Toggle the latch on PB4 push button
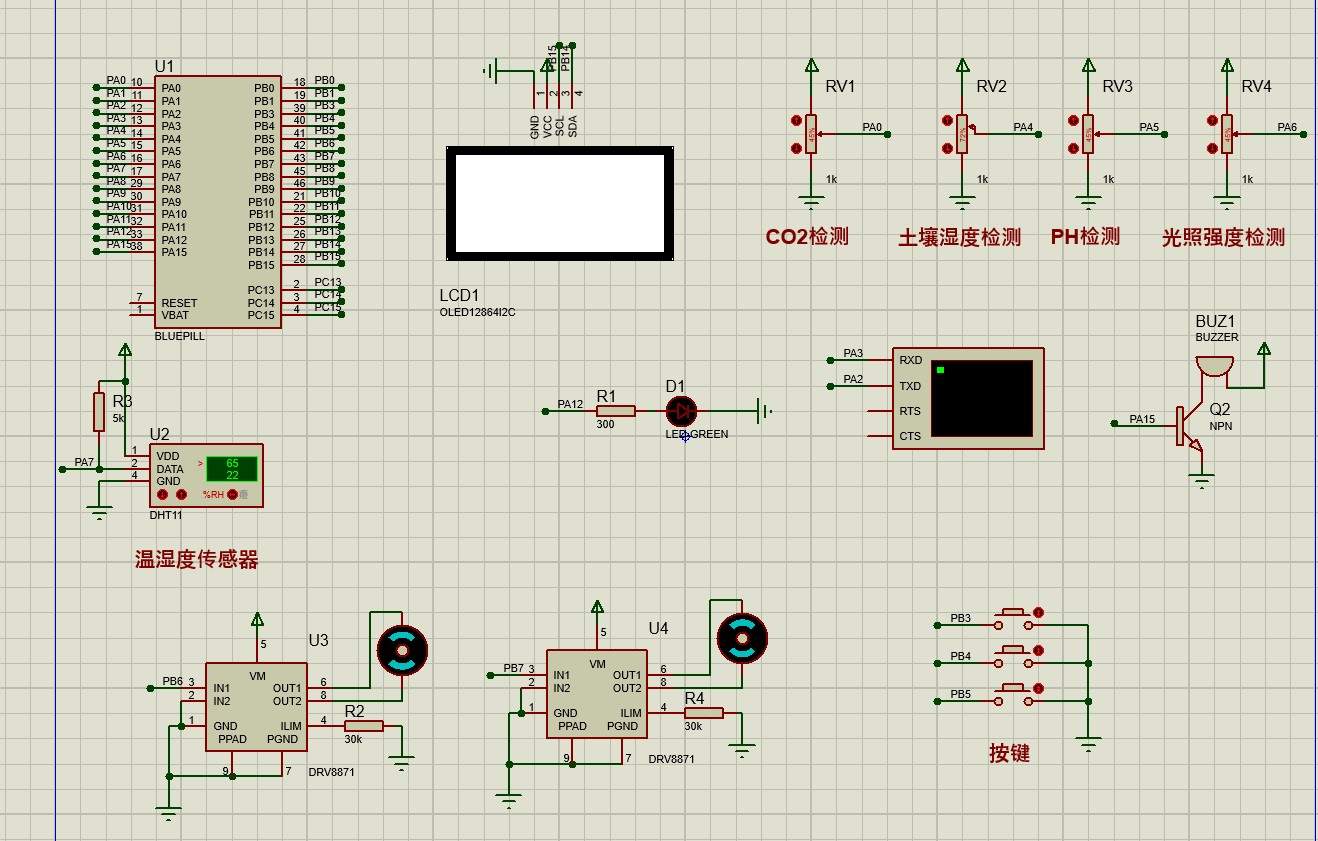 coord(1038,650)
